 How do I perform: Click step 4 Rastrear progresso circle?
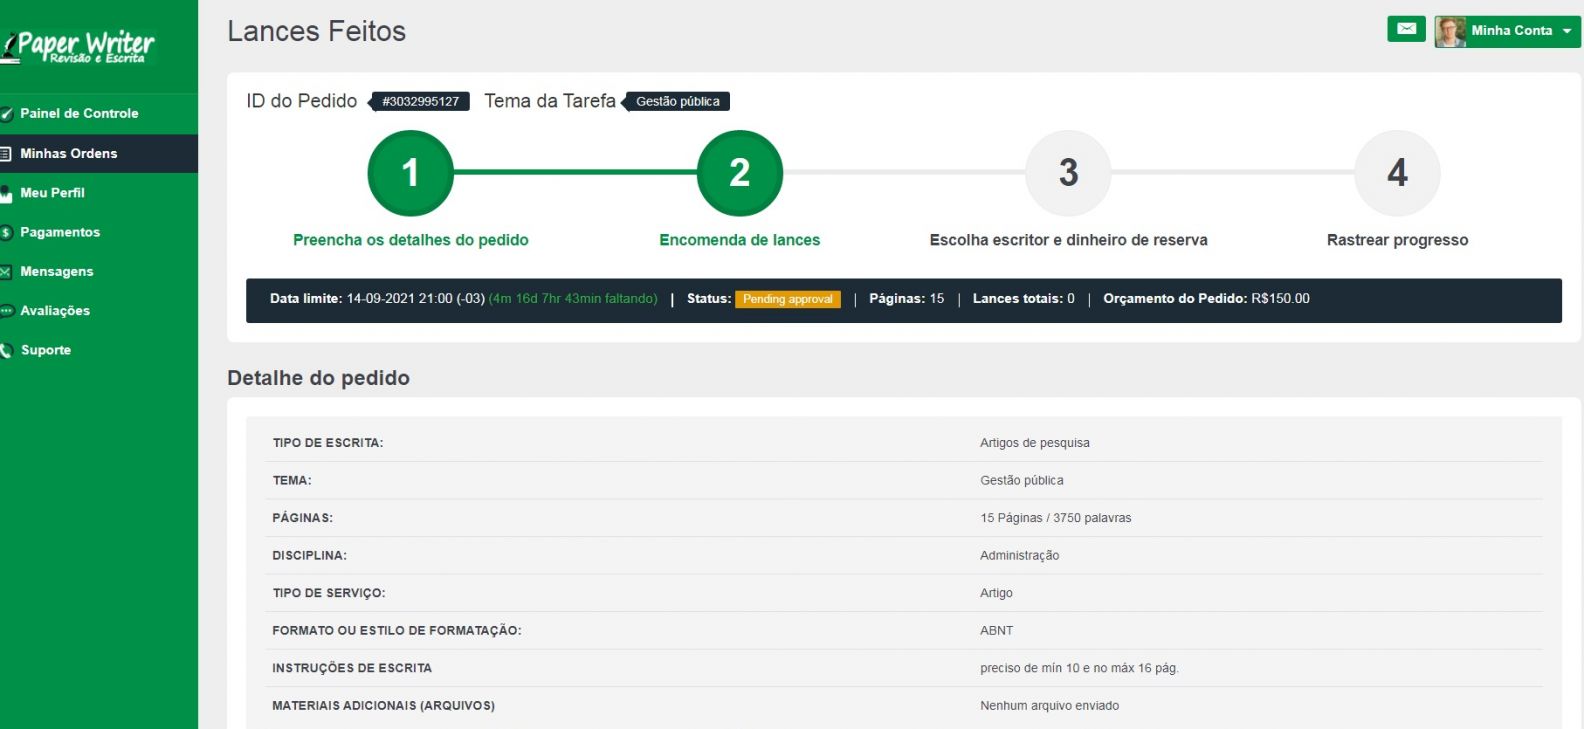click(1397, 173)
